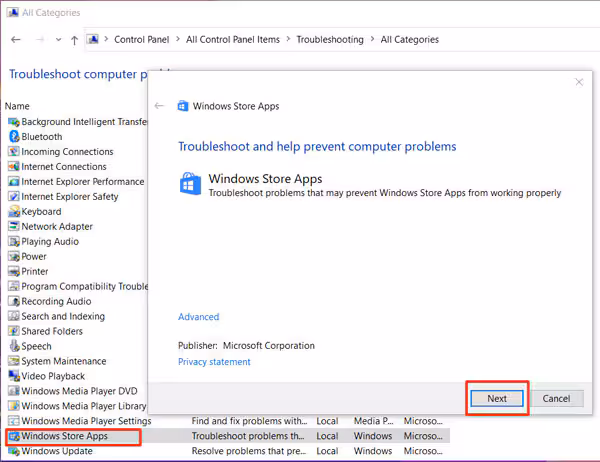Click the Bluetooth troubleshooter icon

14,137
